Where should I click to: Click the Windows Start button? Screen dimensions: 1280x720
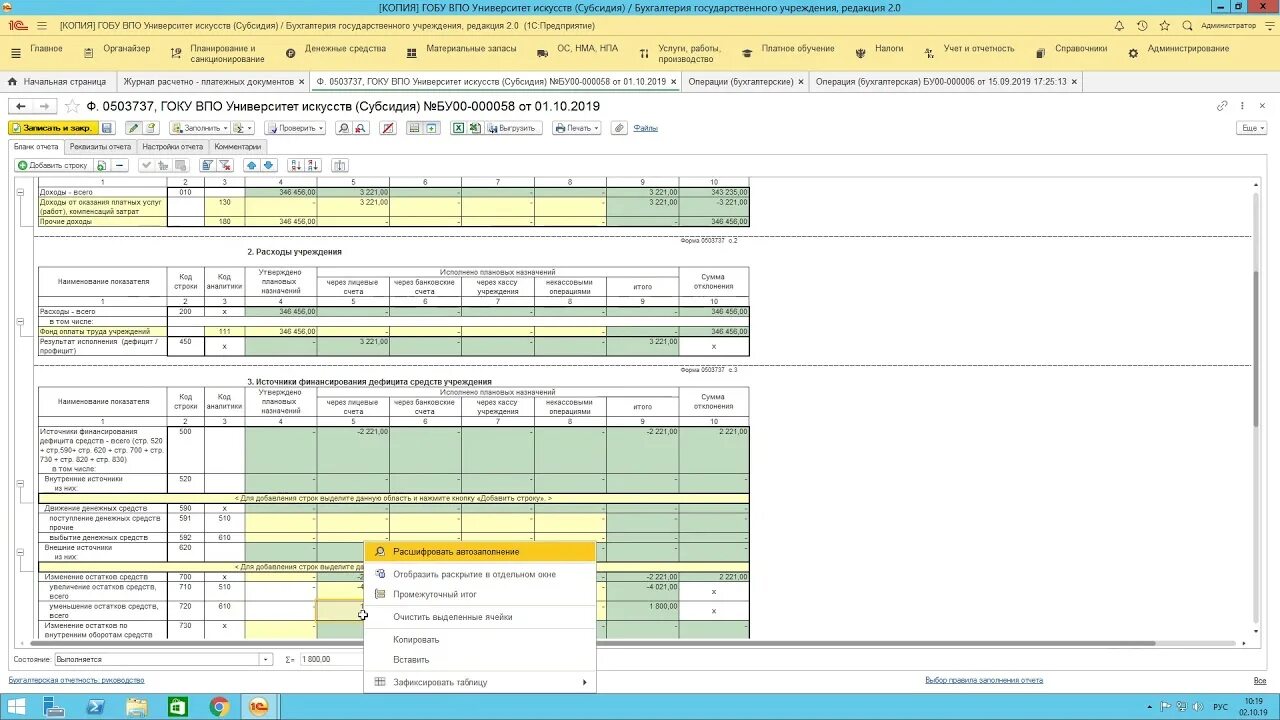click(17, 707)
